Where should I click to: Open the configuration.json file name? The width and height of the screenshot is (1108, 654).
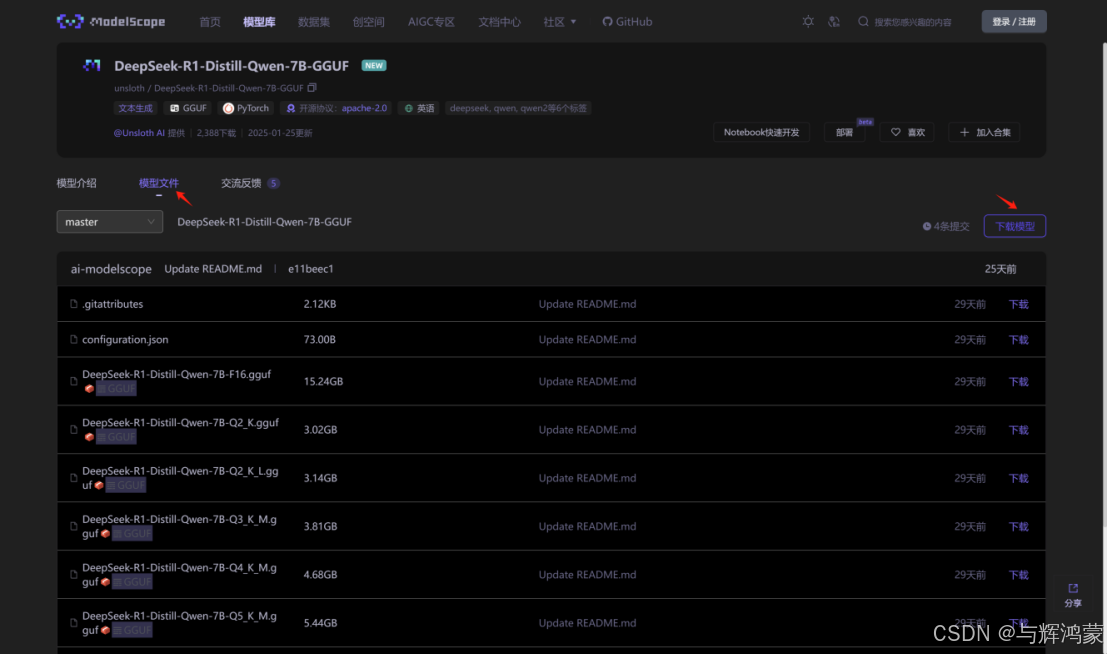click(x=125, y=340)
